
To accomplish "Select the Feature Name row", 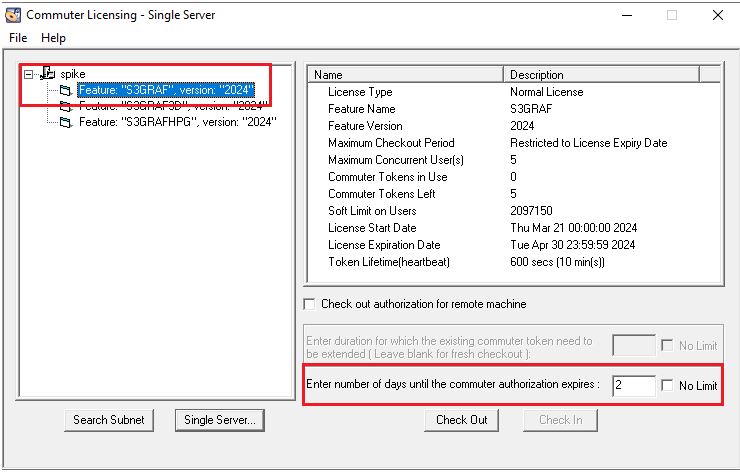I will 514,109.
